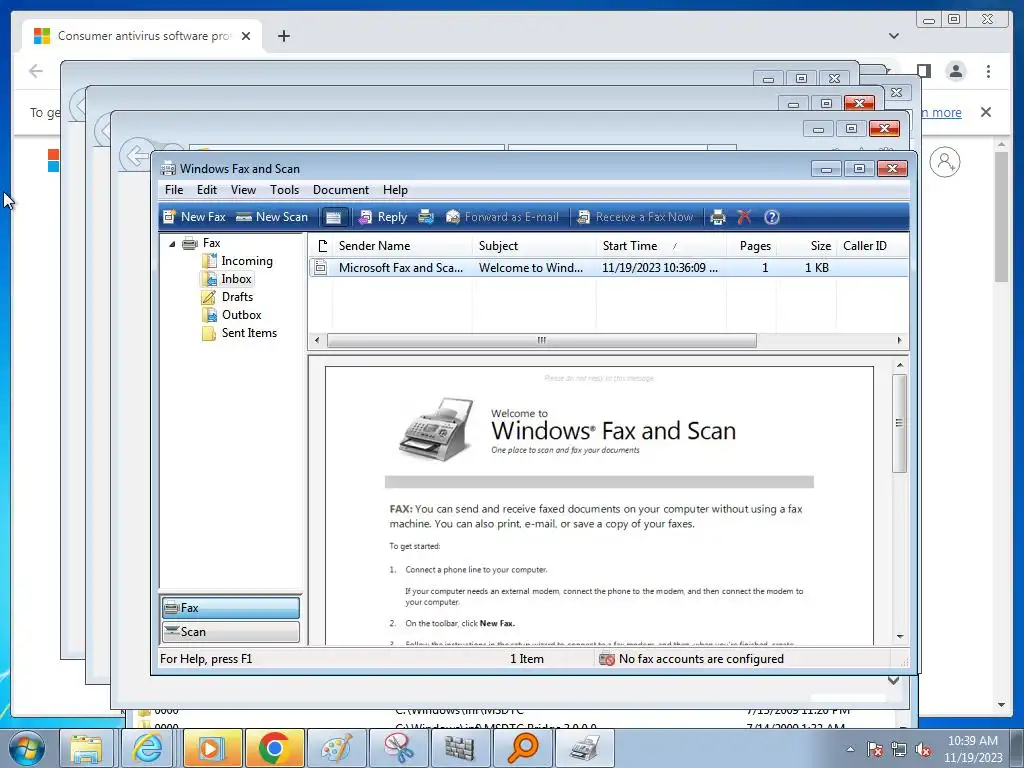This screenshot has width=1024, height=768.
Task: Dismiss the Chrome info bar X
Action: pyautogui.click(x=985, y=112)
